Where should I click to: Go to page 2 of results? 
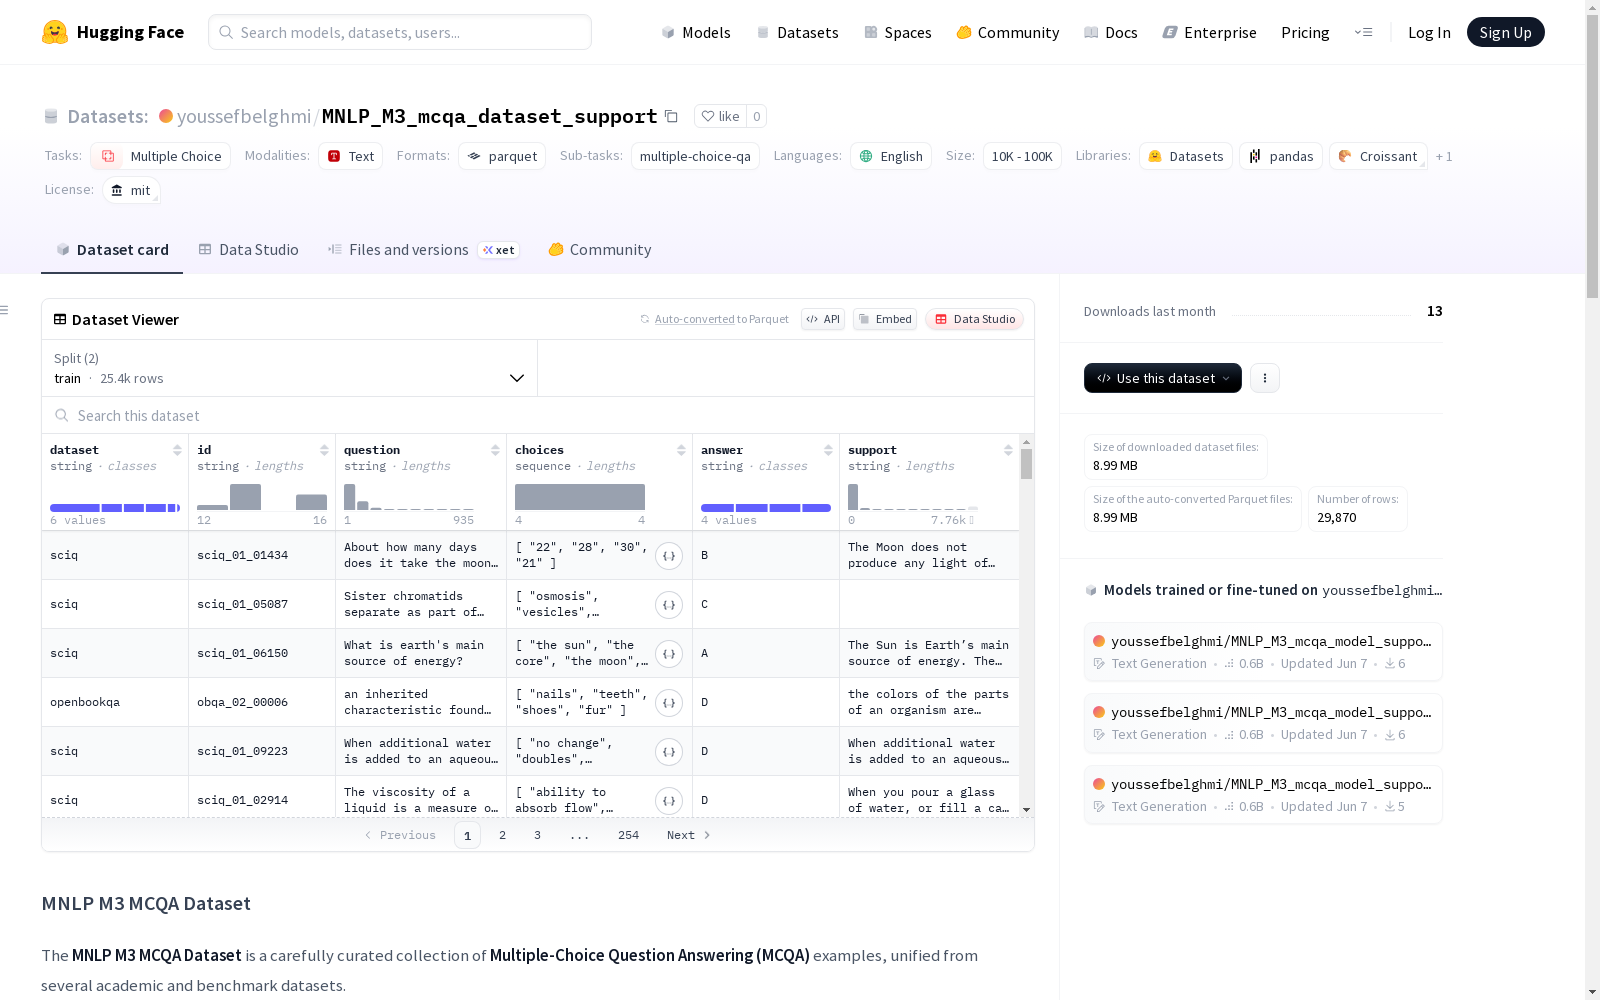502,835
